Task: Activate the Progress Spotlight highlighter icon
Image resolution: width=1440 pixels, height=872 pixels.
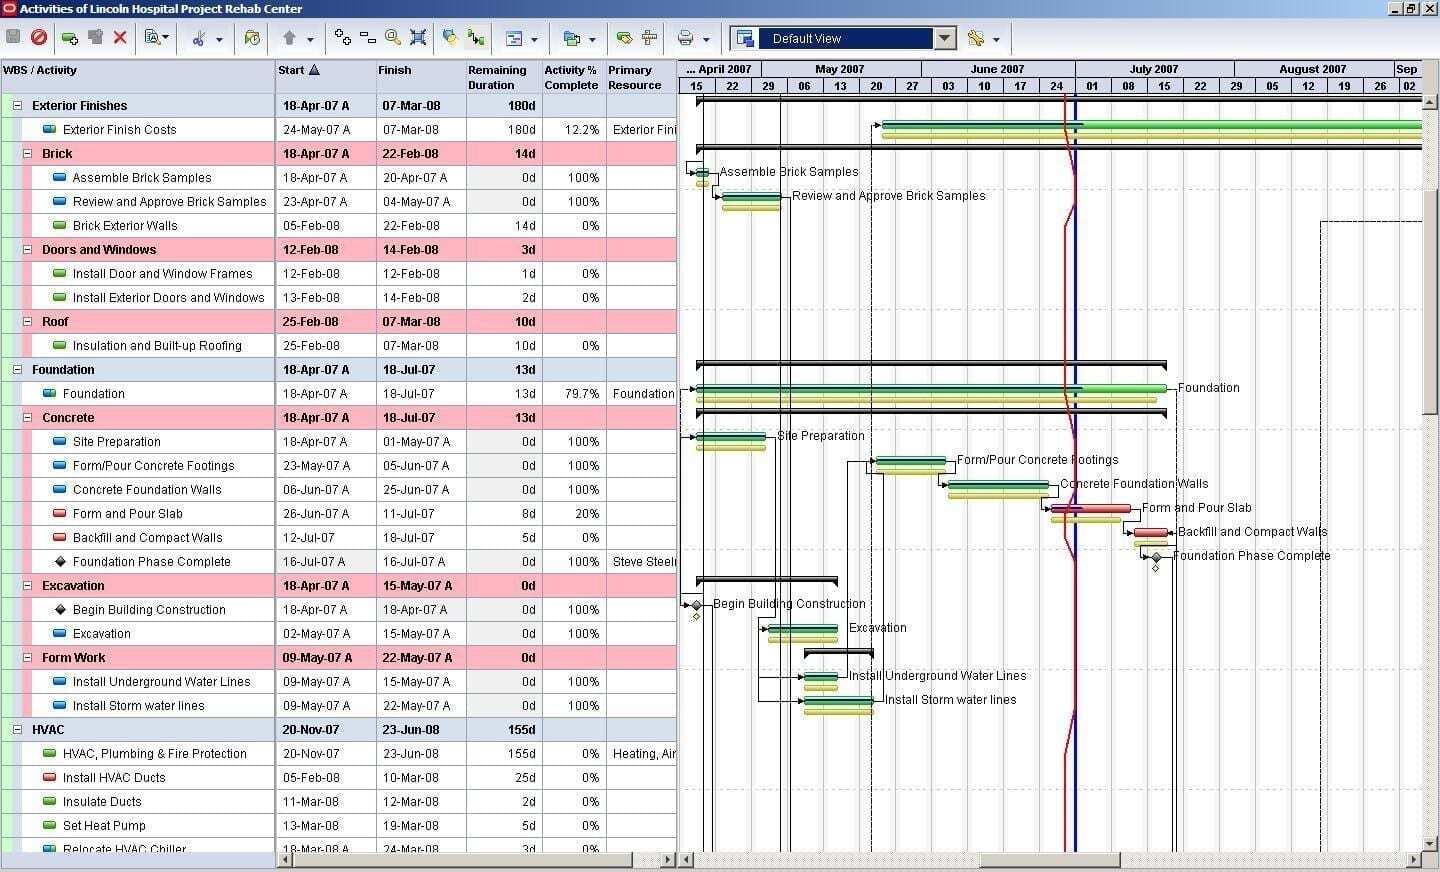Action: [x=448, y=38]
